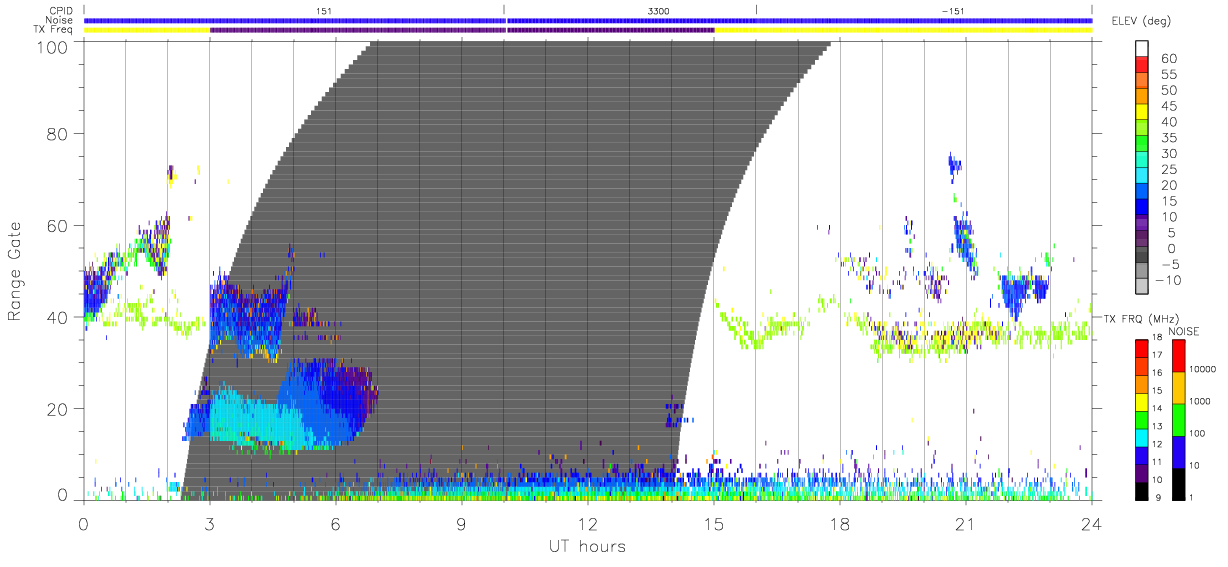
Task: Pick the orange segment of NOISE colorbar
Action: point(1178,386)
